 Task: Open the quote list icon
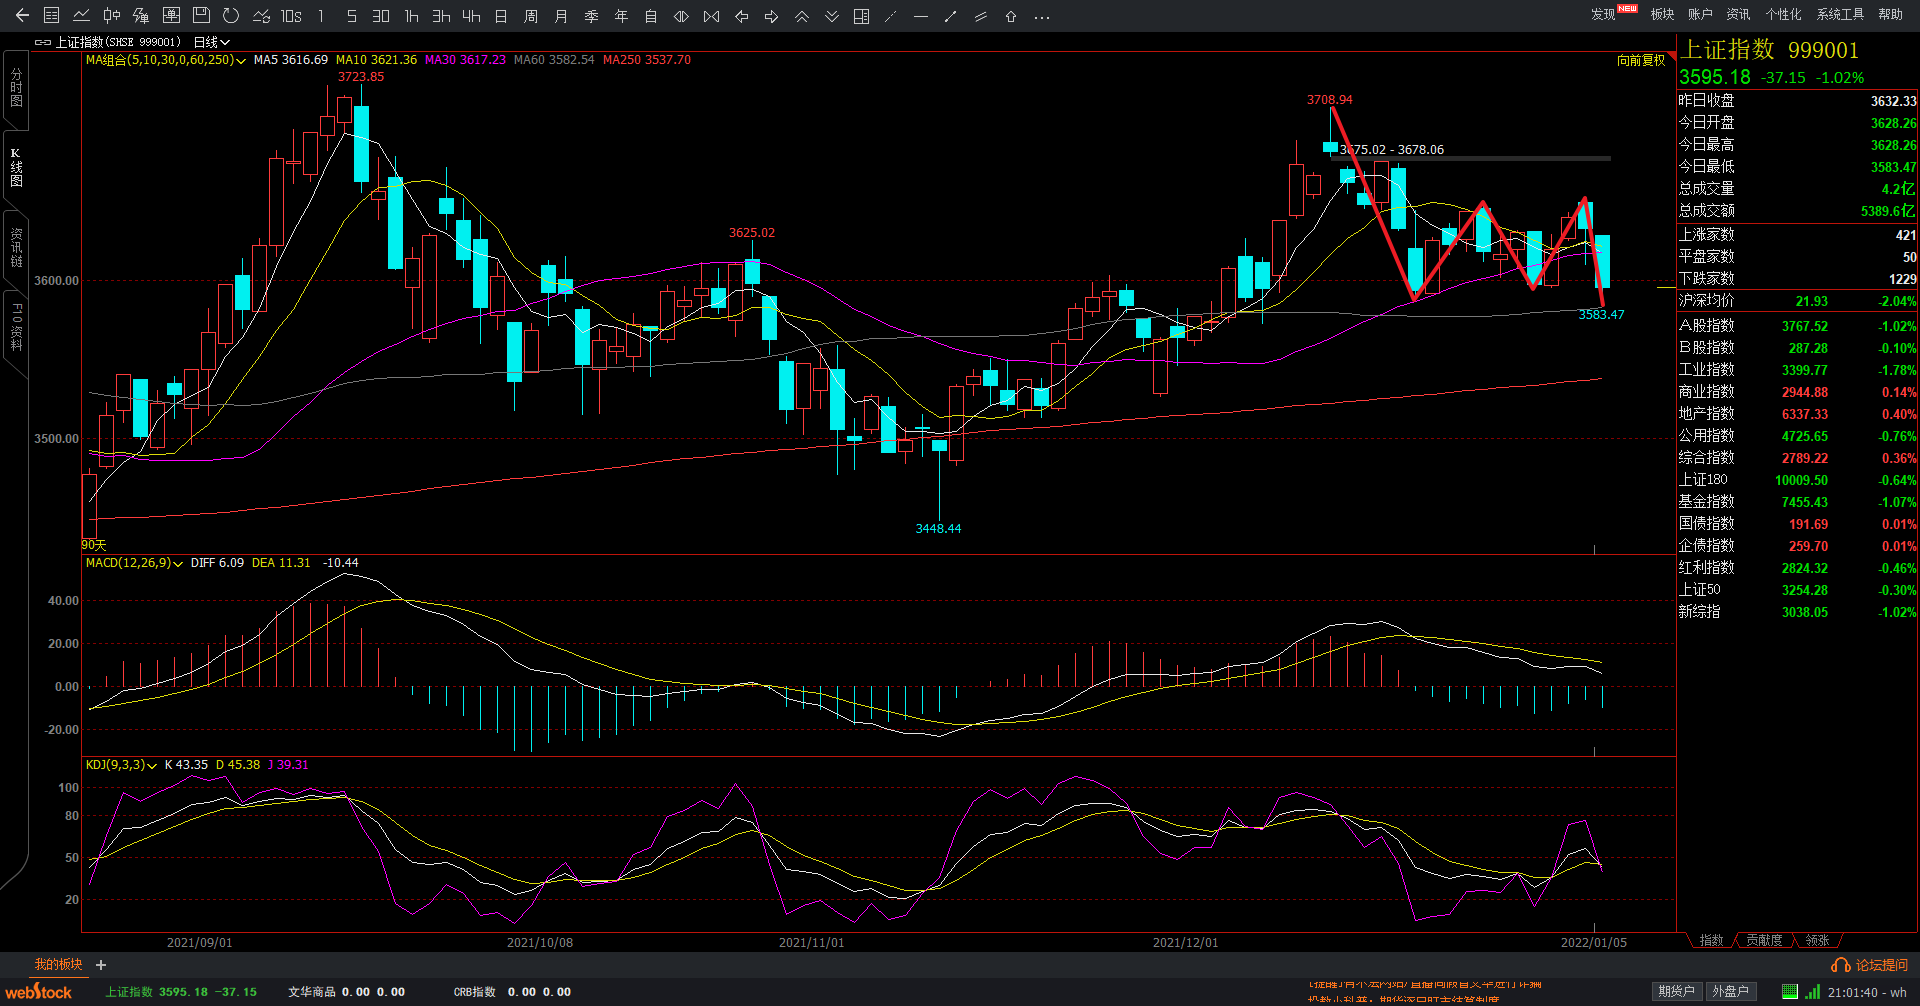52,16
